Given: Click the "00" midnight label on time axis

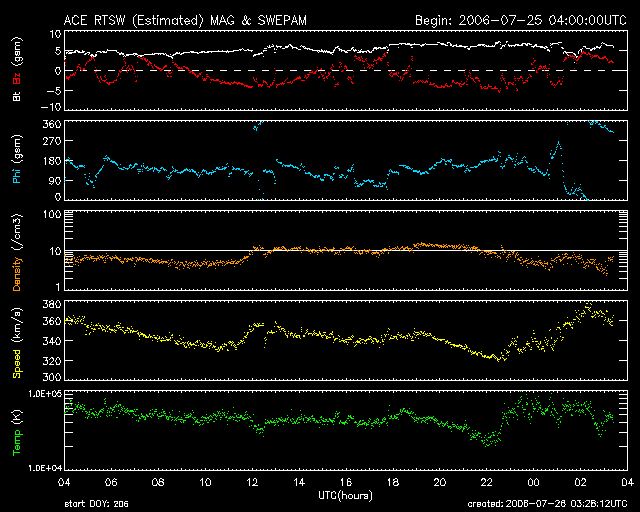Looking at the screenshot, I should click(533, 482).
